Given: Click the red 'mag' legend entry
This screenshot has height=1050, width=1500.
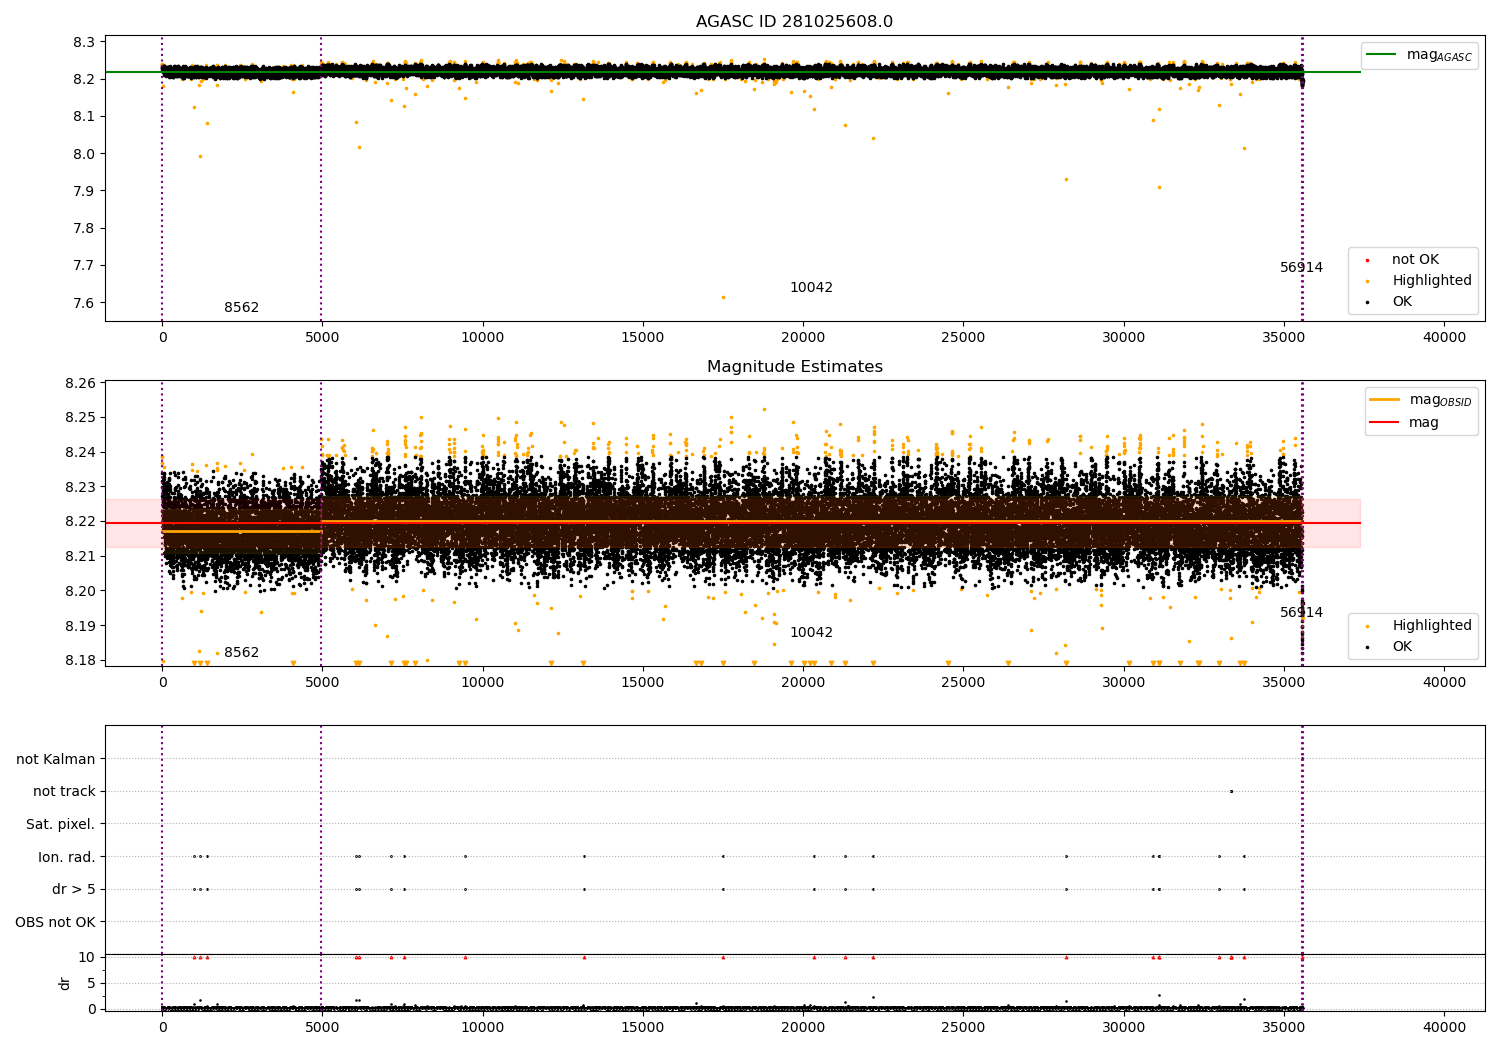Looking at the screenshot, I should click(x=1423, y=423).
